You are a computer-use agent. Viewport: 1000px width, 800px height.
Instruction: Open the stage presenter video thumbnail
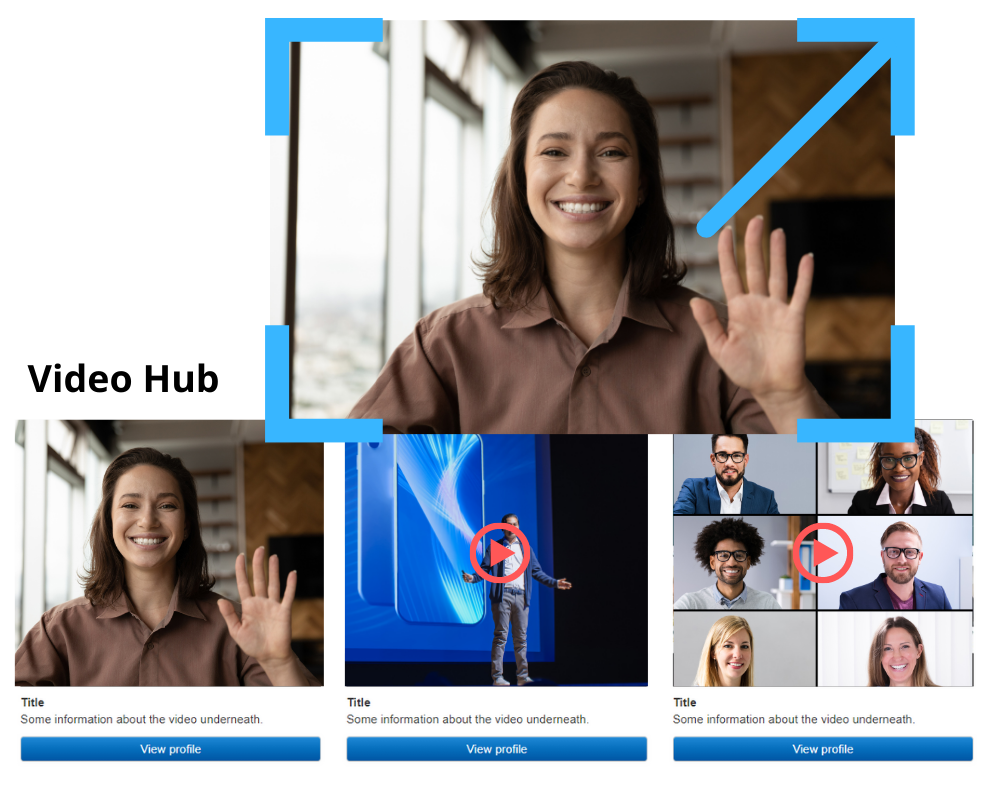click(x=496, y=560)
